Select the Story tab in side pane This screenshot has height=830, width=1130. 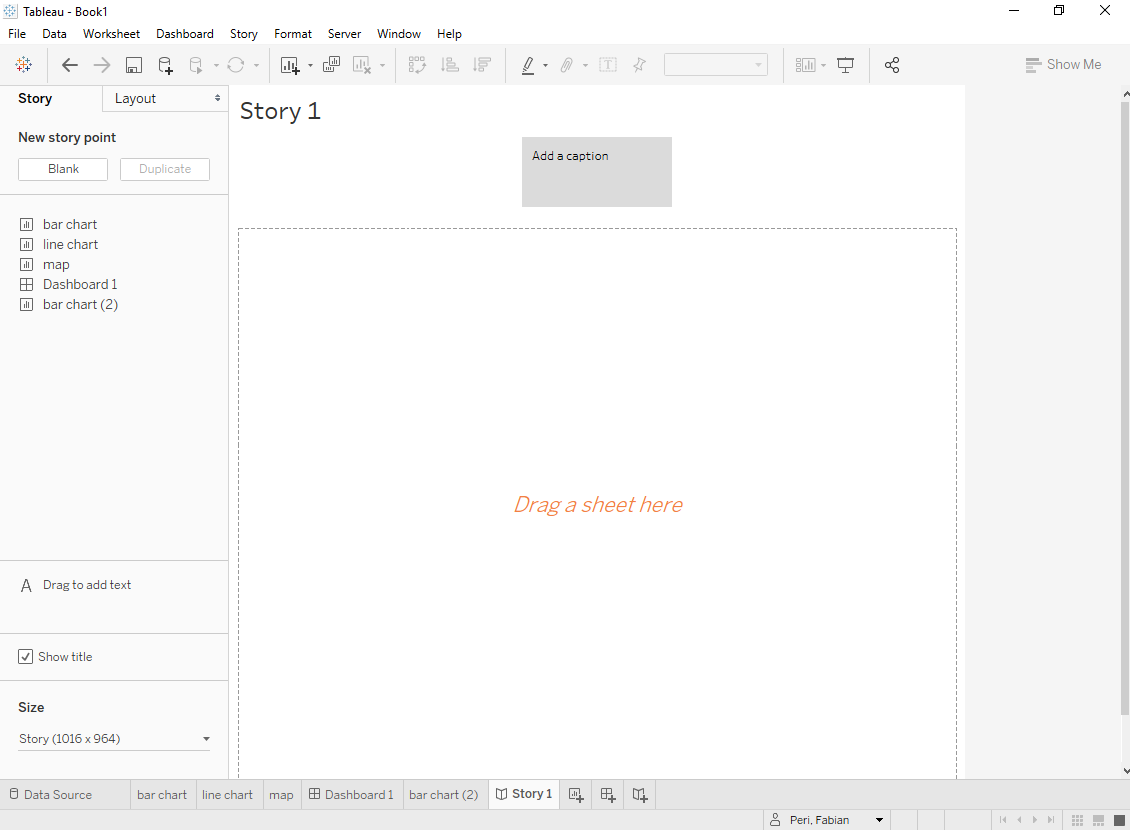[x=35, y=99]
